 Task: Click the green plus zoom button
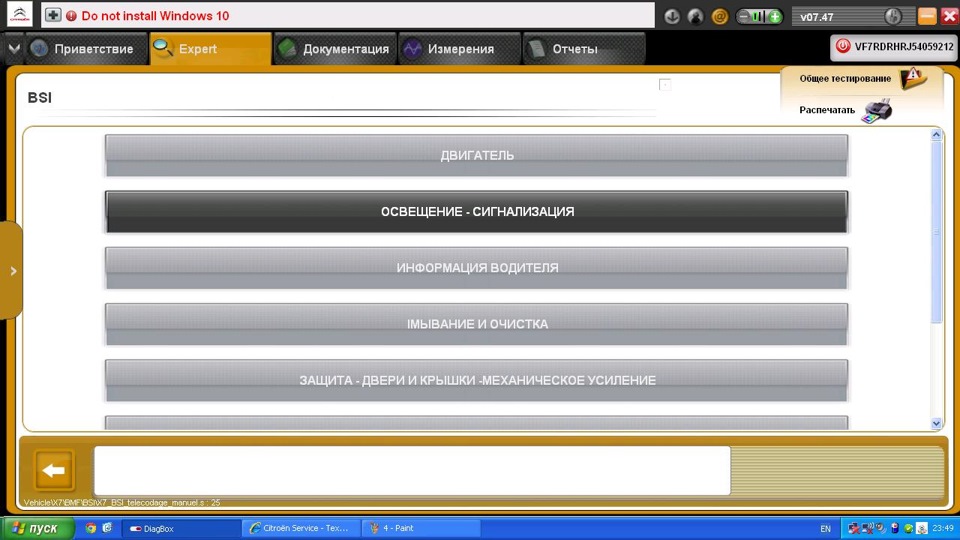774,17
